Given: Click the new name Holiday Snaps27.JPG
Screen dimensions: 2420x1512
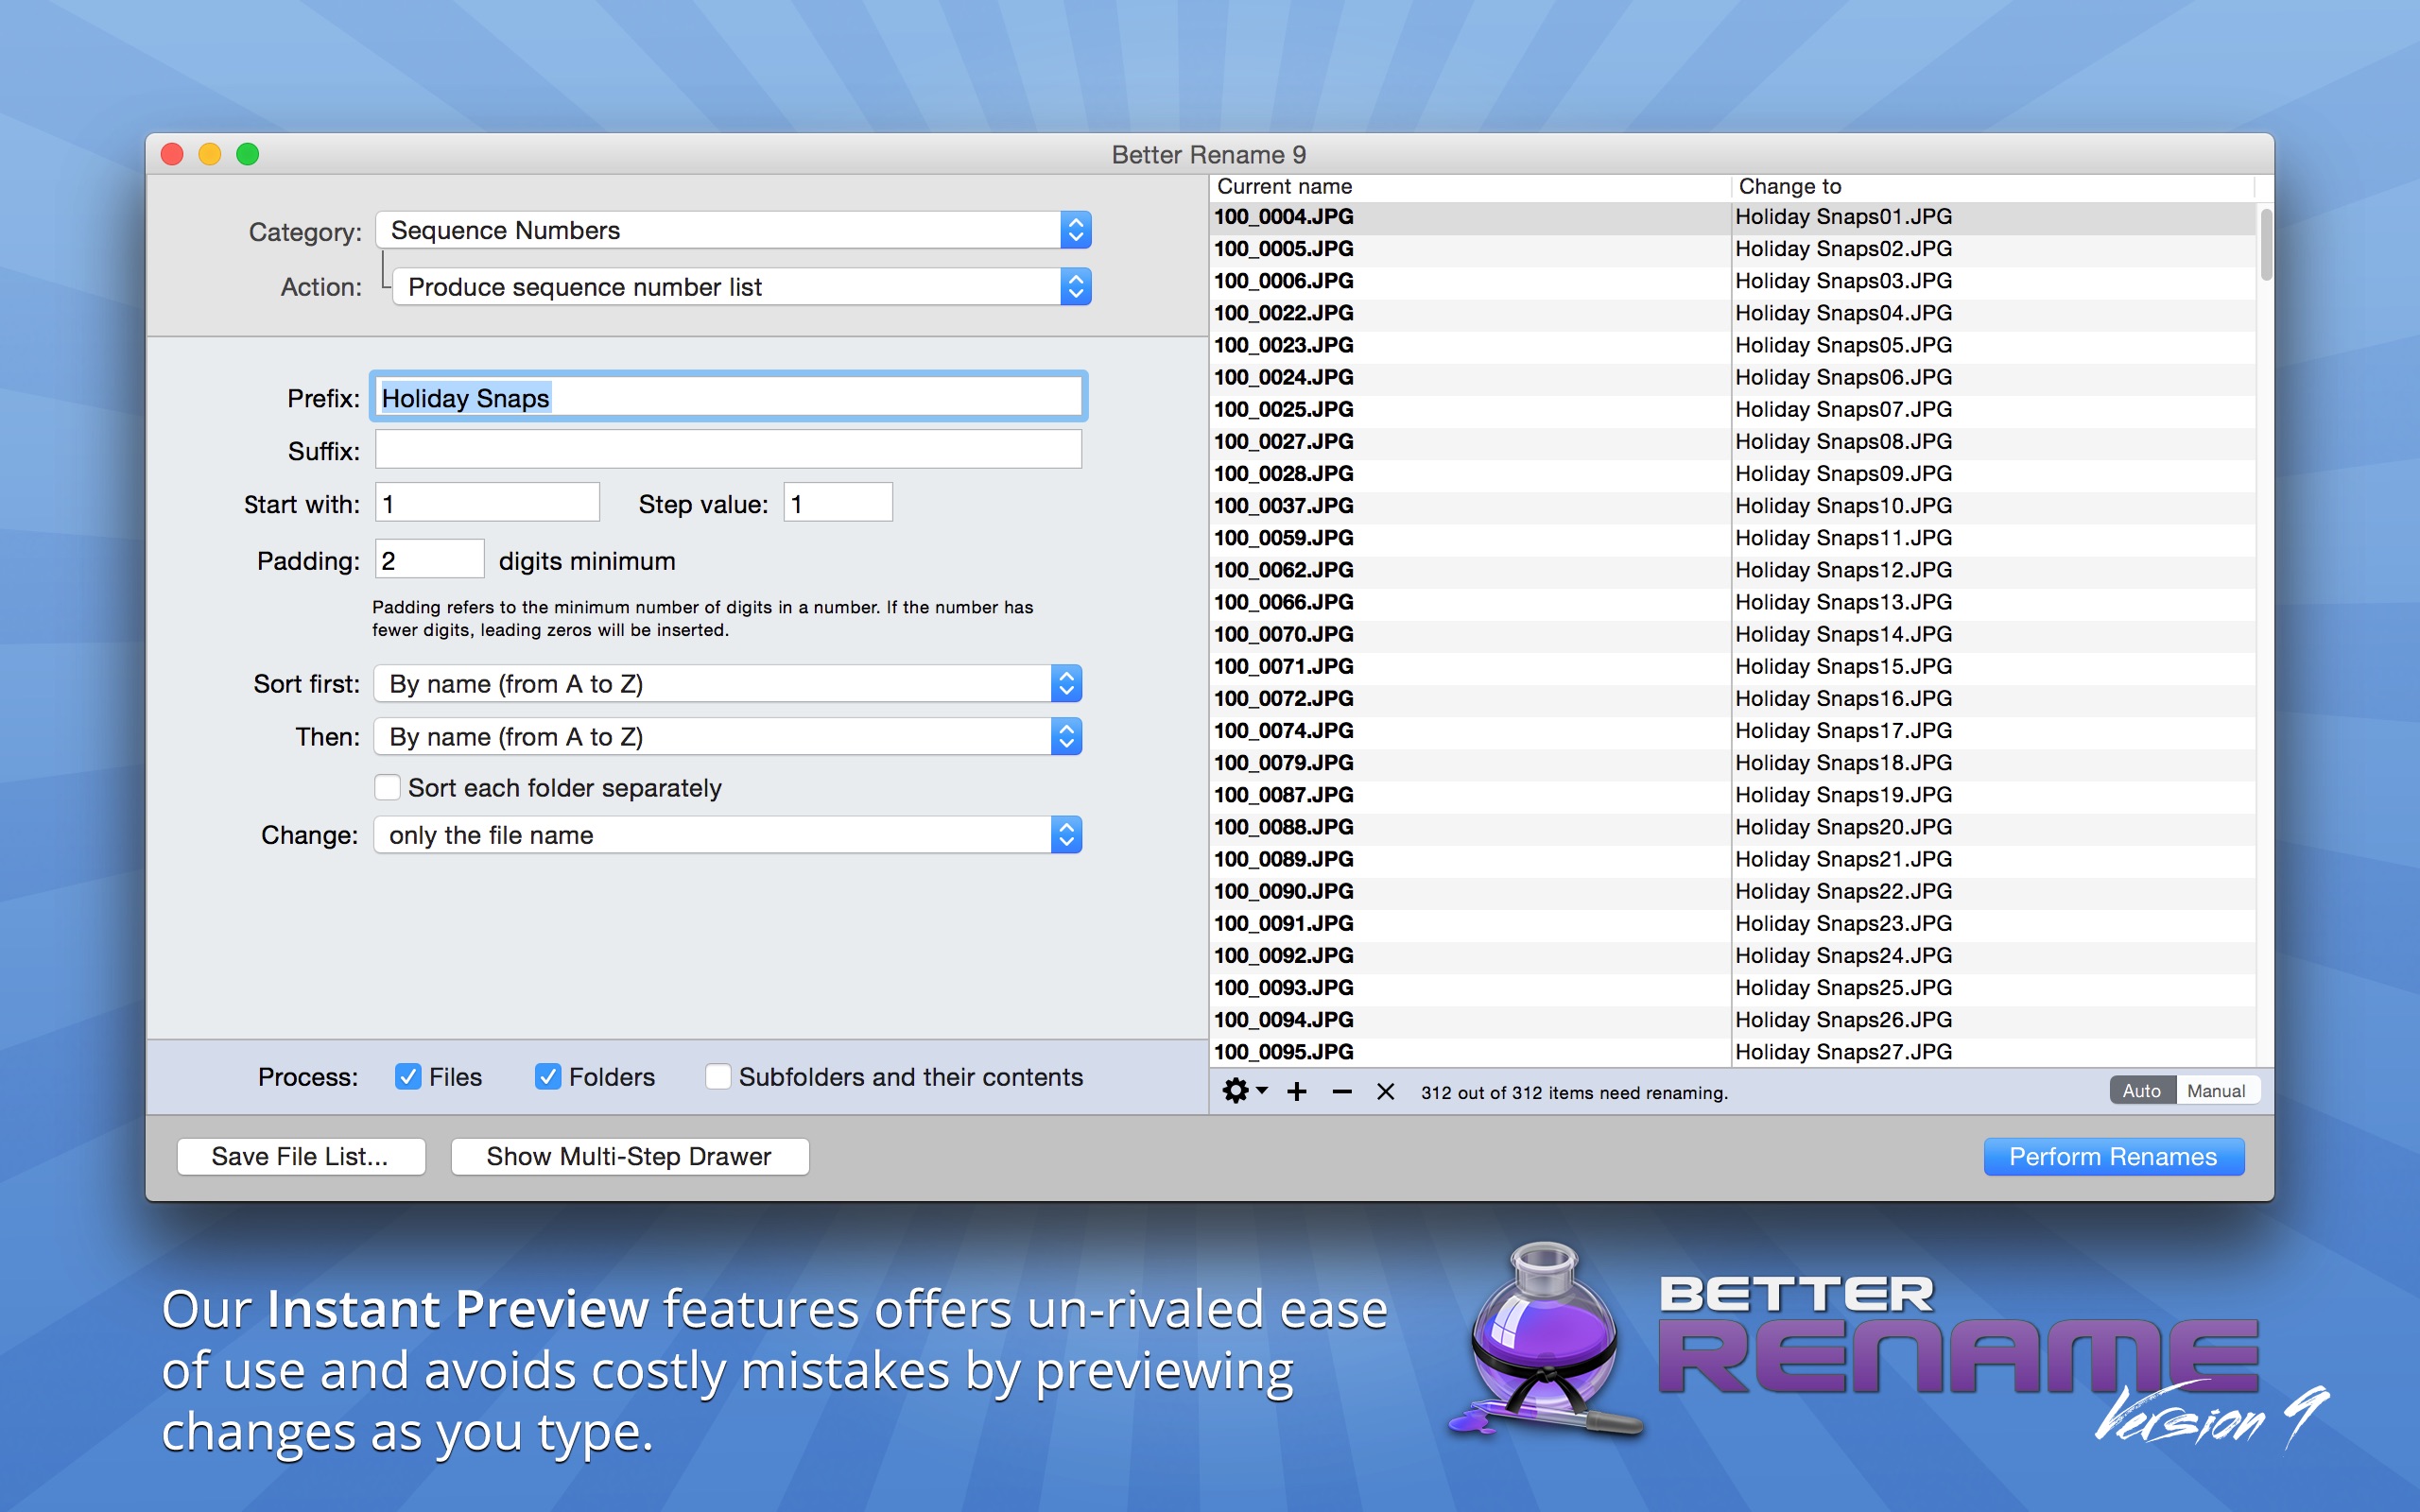Looking at the screenshot, I should tap(1843, 1052).
